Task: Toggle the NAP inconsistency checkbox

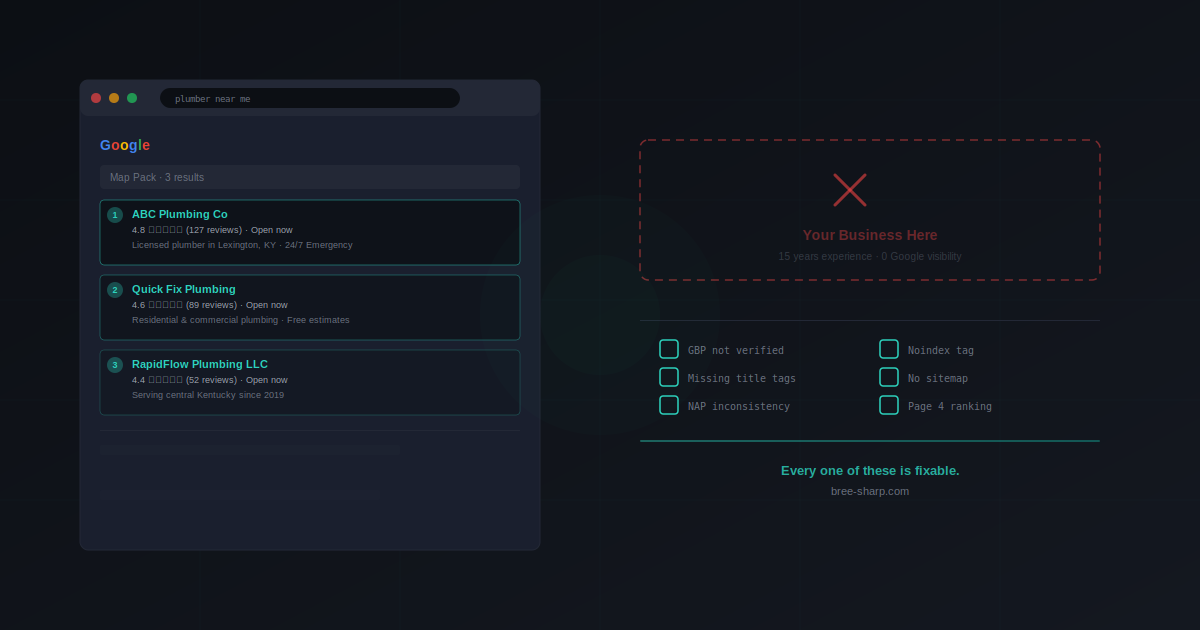Action: pyautogui.click(x=669, y=405)
